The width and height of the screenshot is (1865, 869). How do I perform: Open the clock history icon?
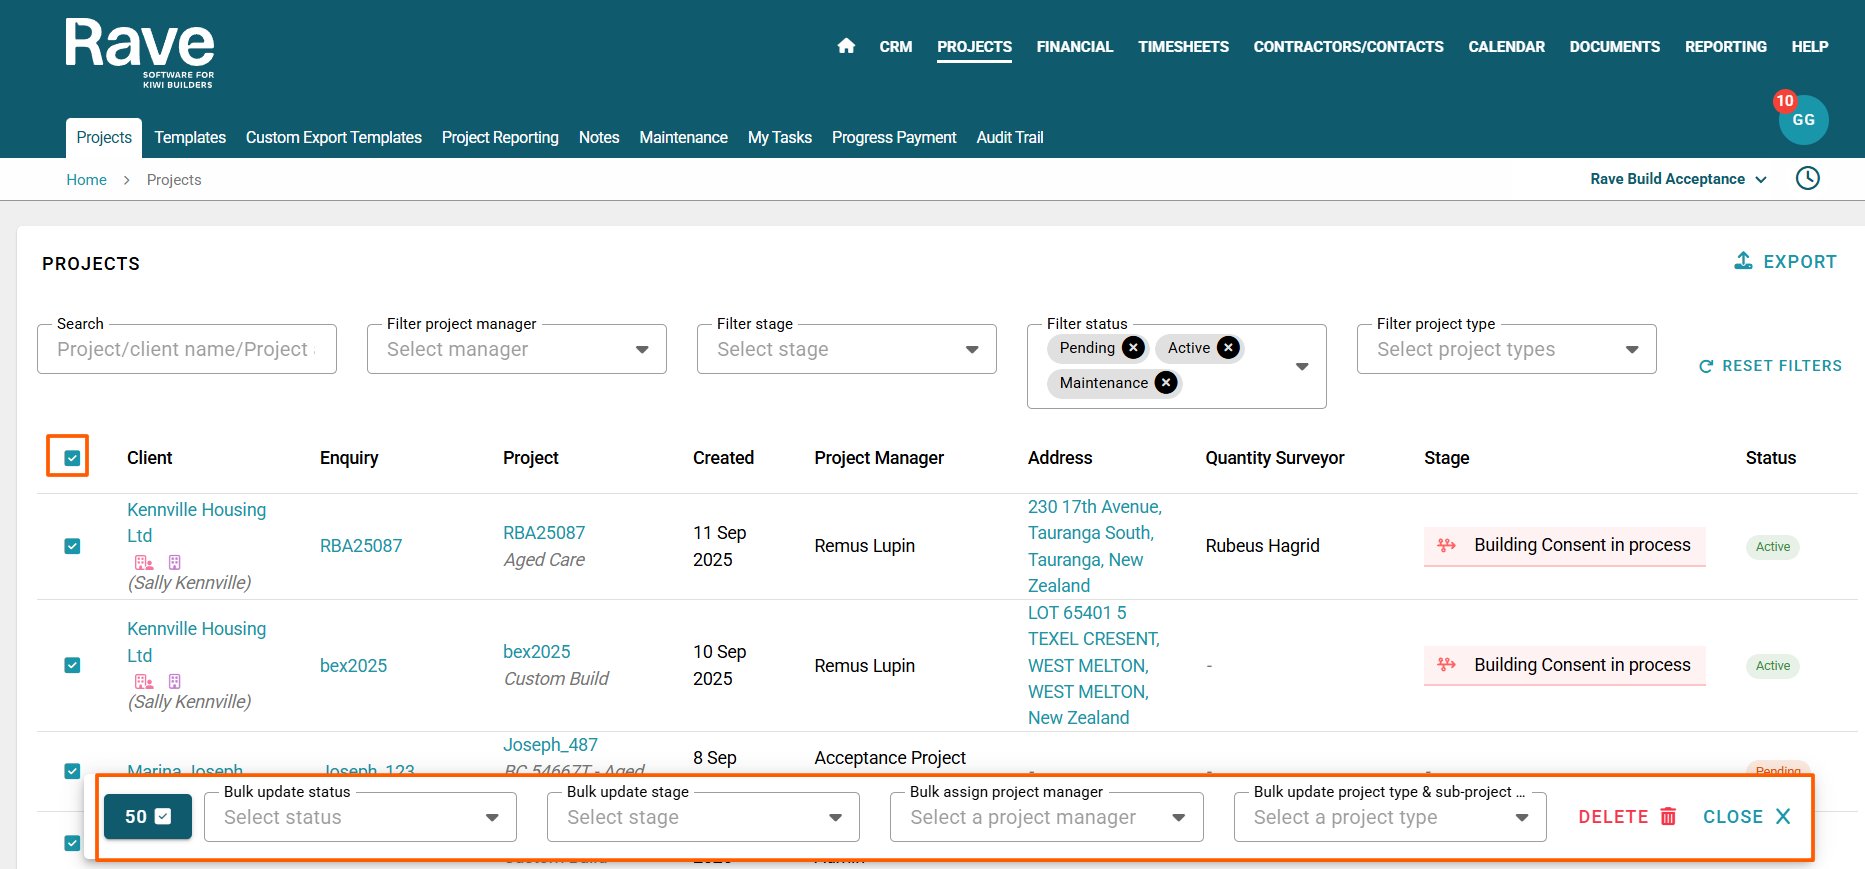click(1807, 179)
